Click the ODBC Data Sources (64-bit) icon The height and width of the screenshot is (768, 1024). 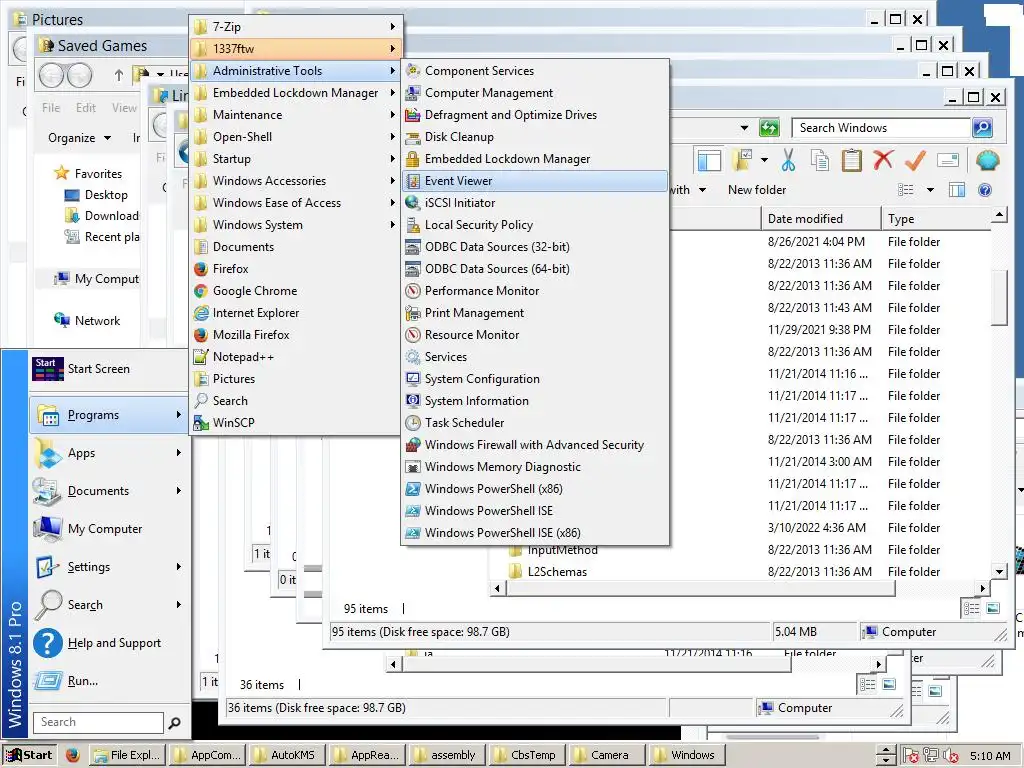(412, 269)
